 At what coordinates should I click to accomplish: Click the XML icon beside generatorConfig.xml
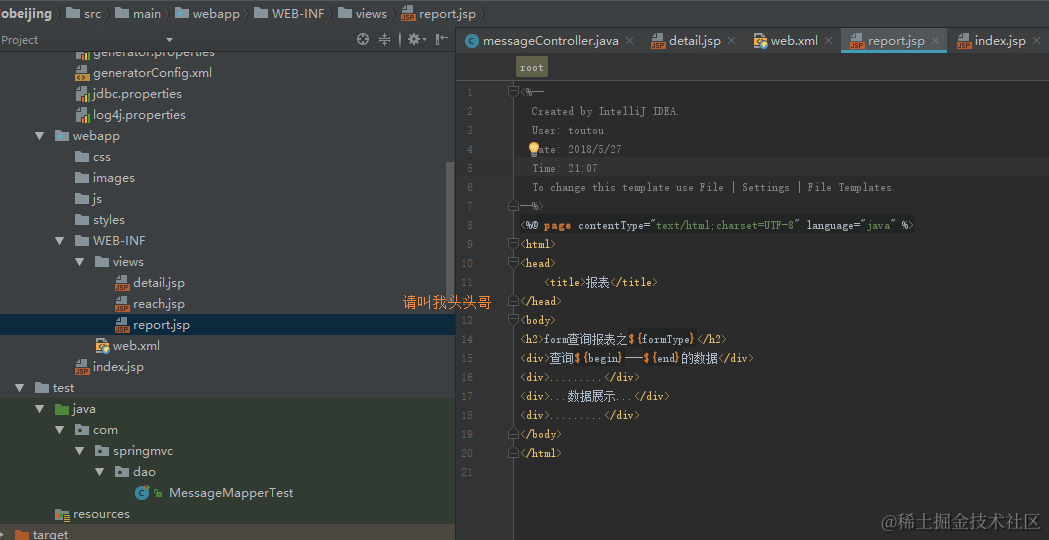[82, 73]
